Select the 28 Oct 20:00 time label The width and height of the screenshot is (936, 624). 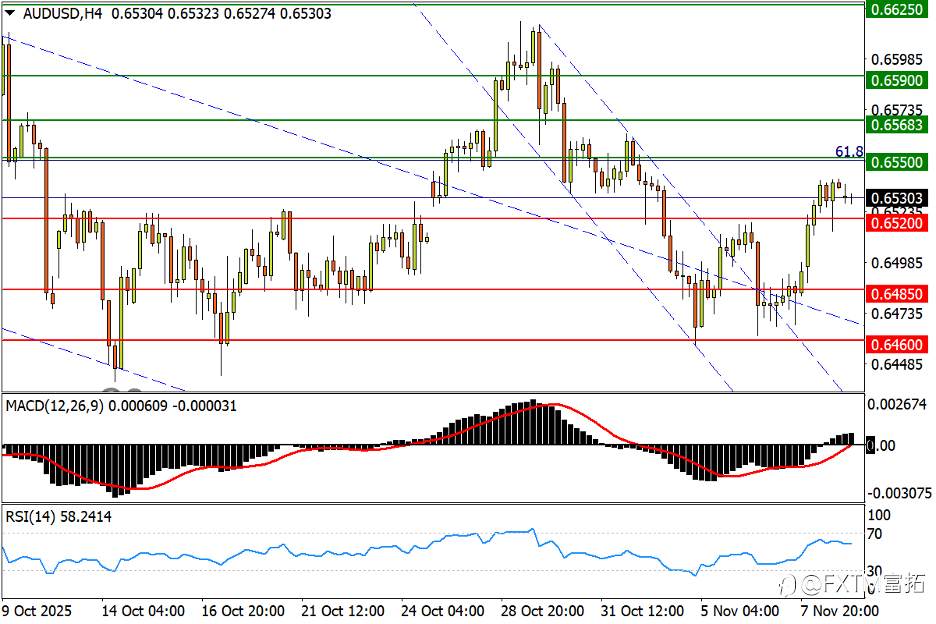542,611
